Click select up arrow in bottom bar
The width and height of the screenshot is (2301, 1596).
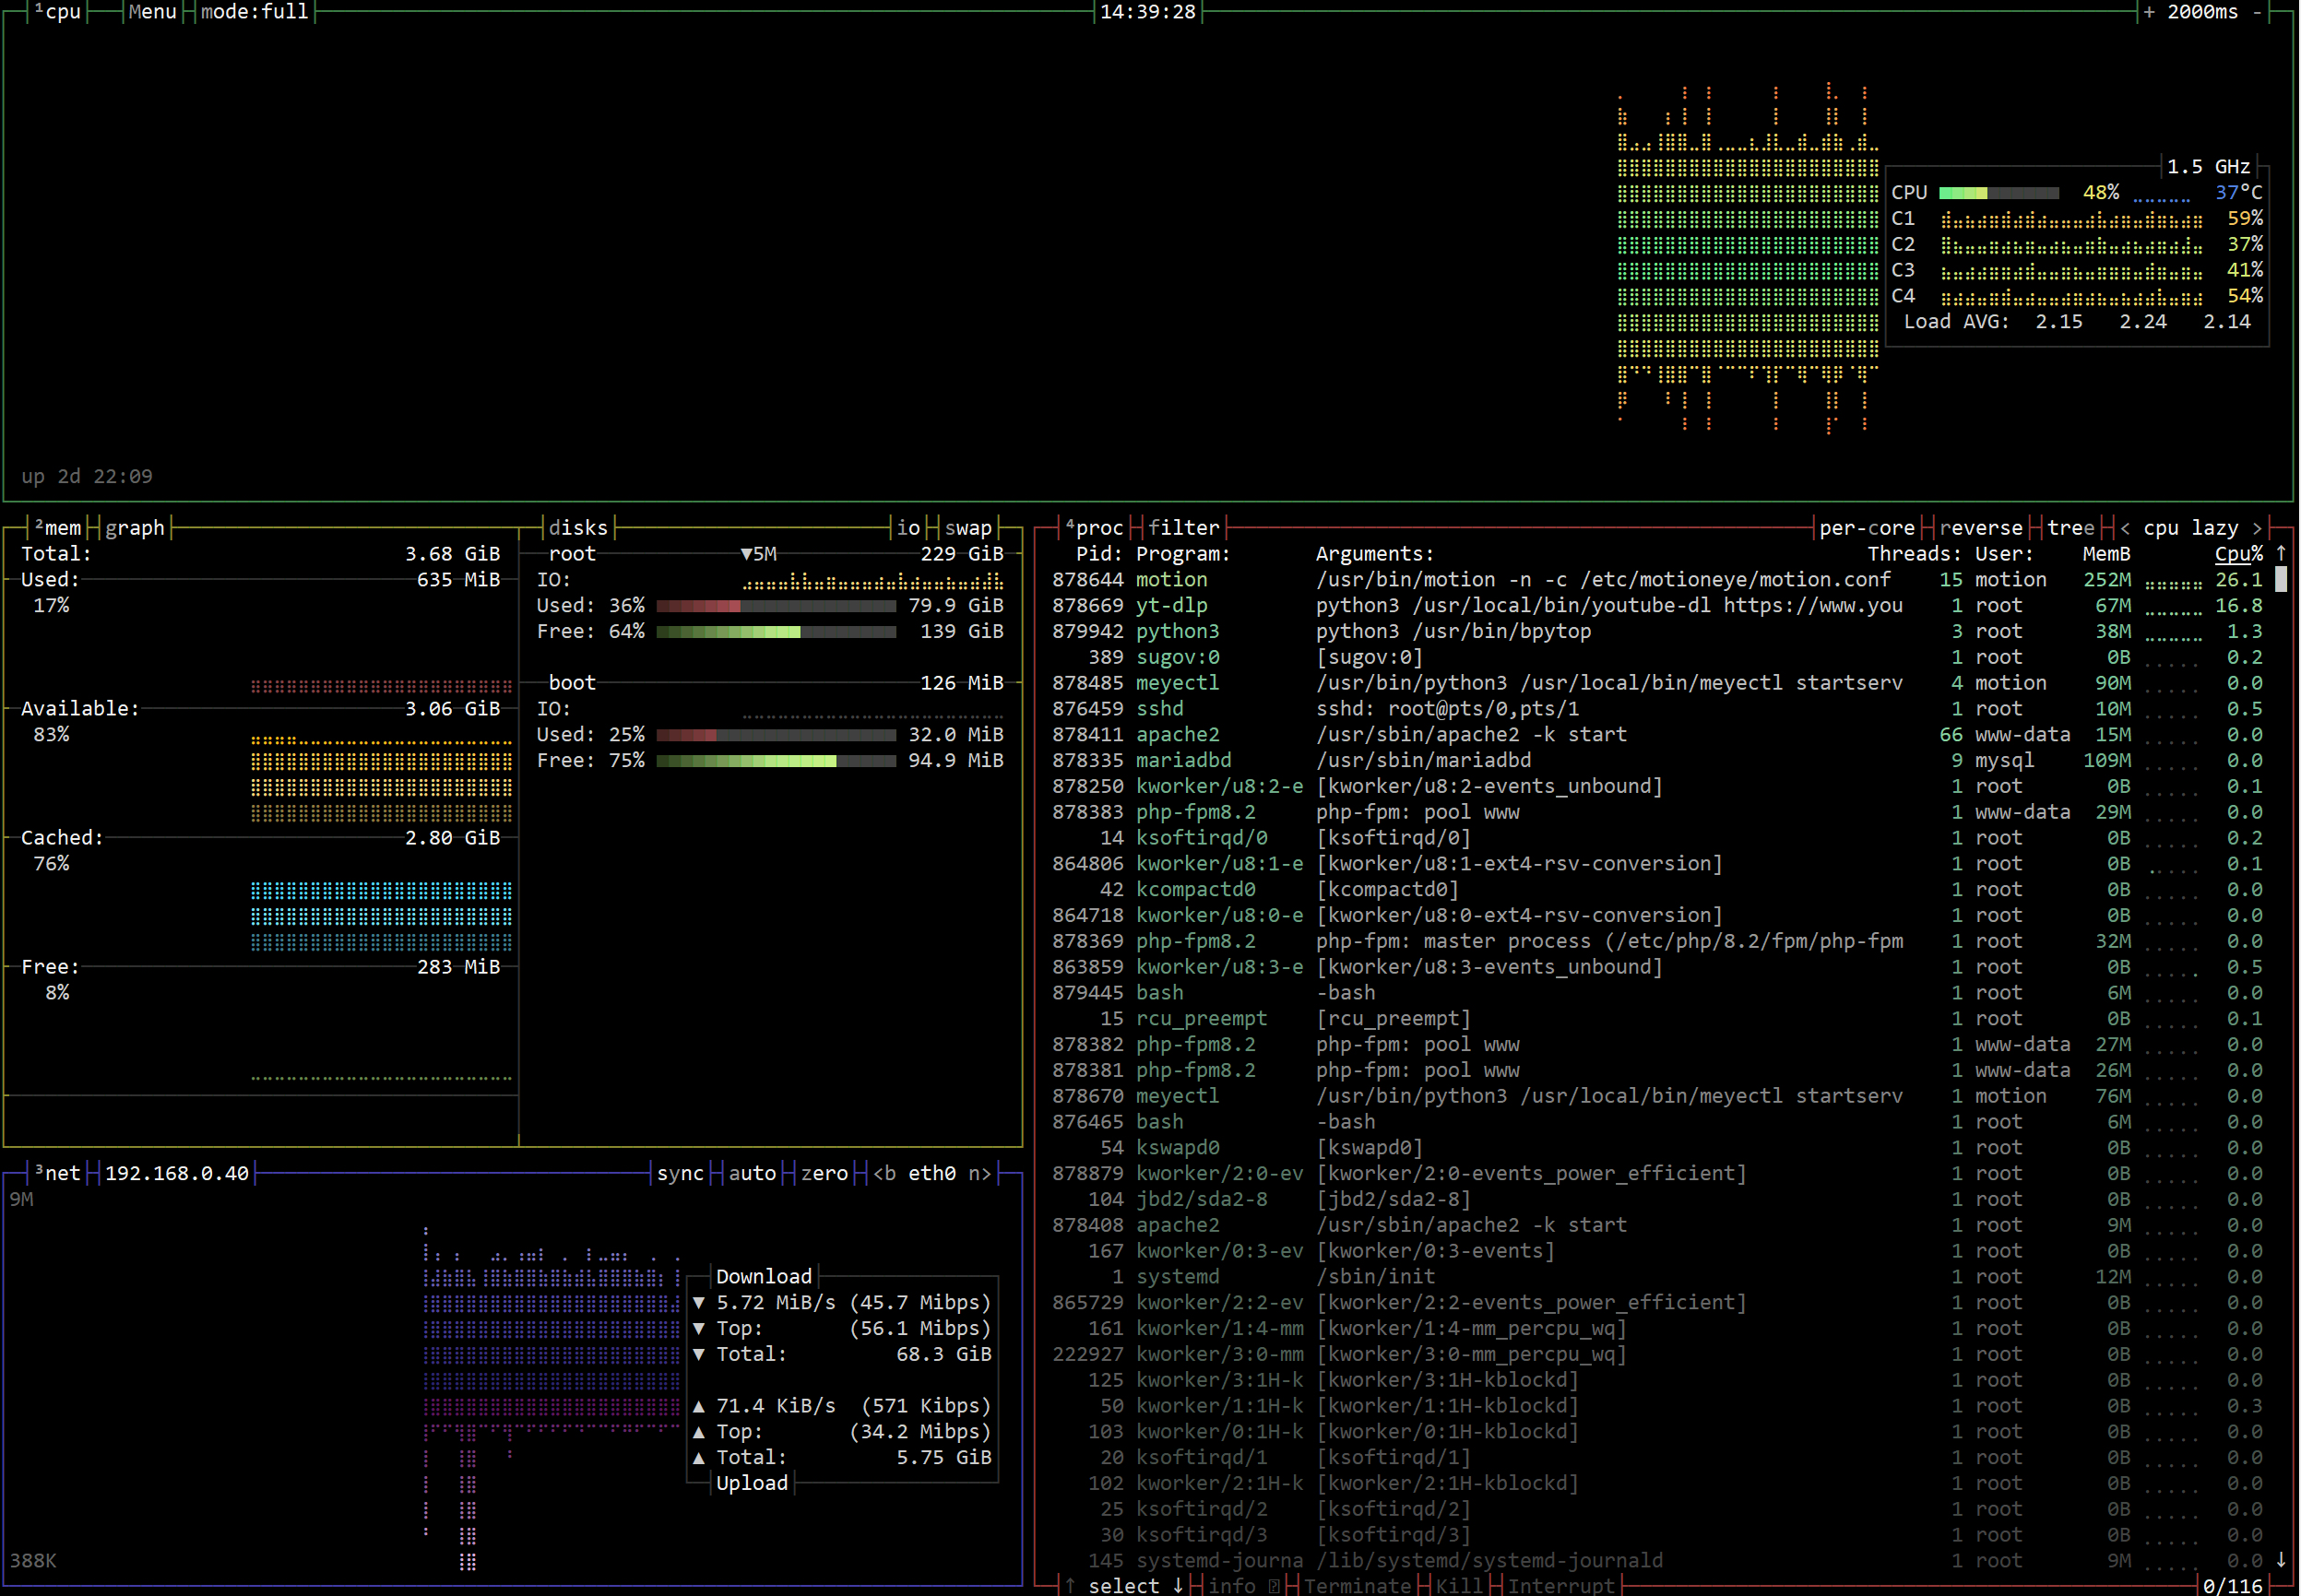1069,1586
